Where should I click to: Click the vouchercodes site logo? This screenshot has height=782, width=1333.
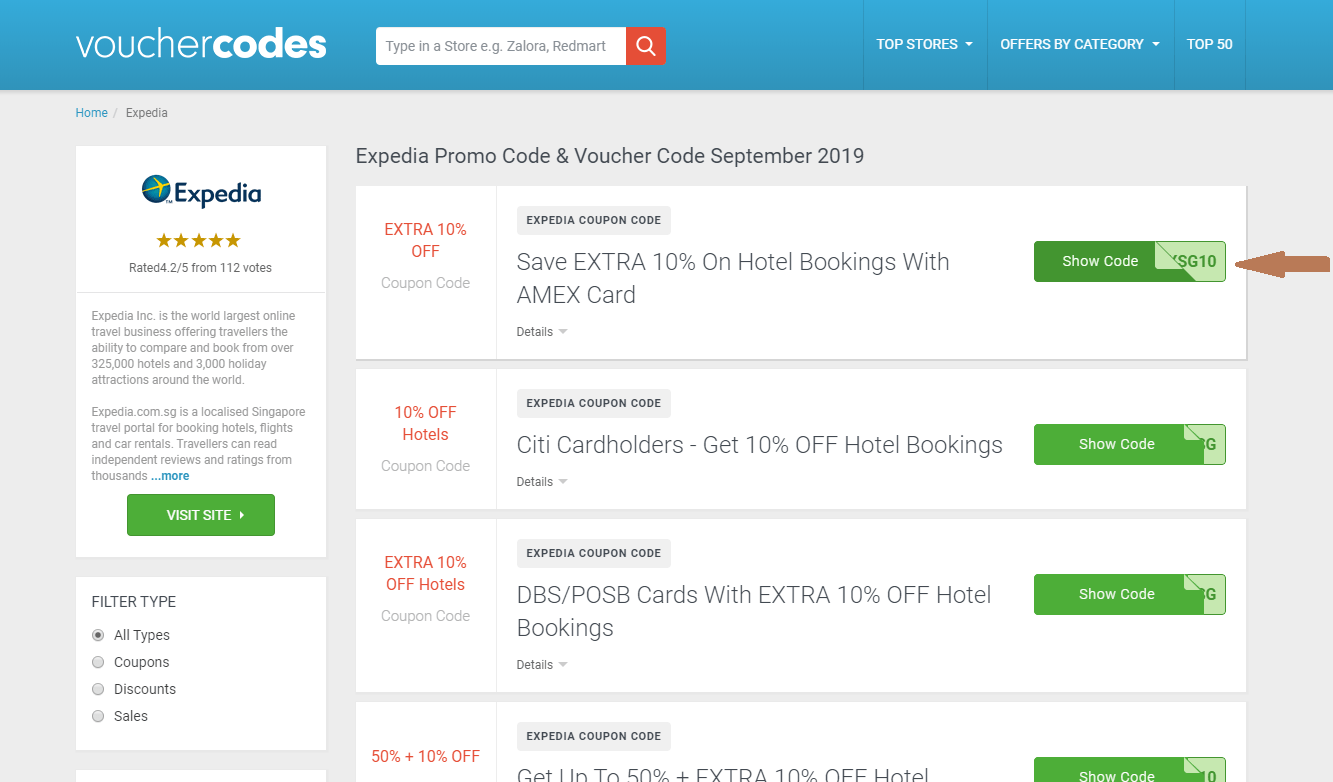coord(200,43)
